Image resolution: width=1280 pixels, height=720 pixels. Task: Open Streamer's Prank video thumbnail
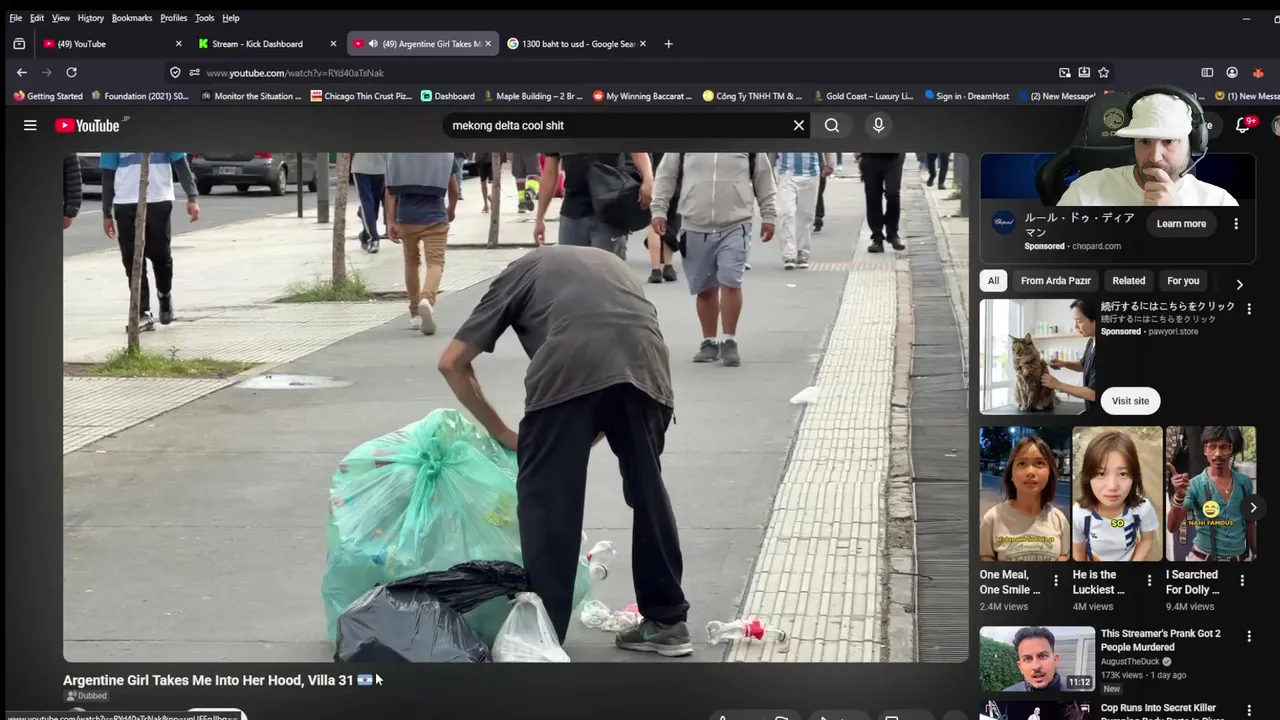(1037, 659)
